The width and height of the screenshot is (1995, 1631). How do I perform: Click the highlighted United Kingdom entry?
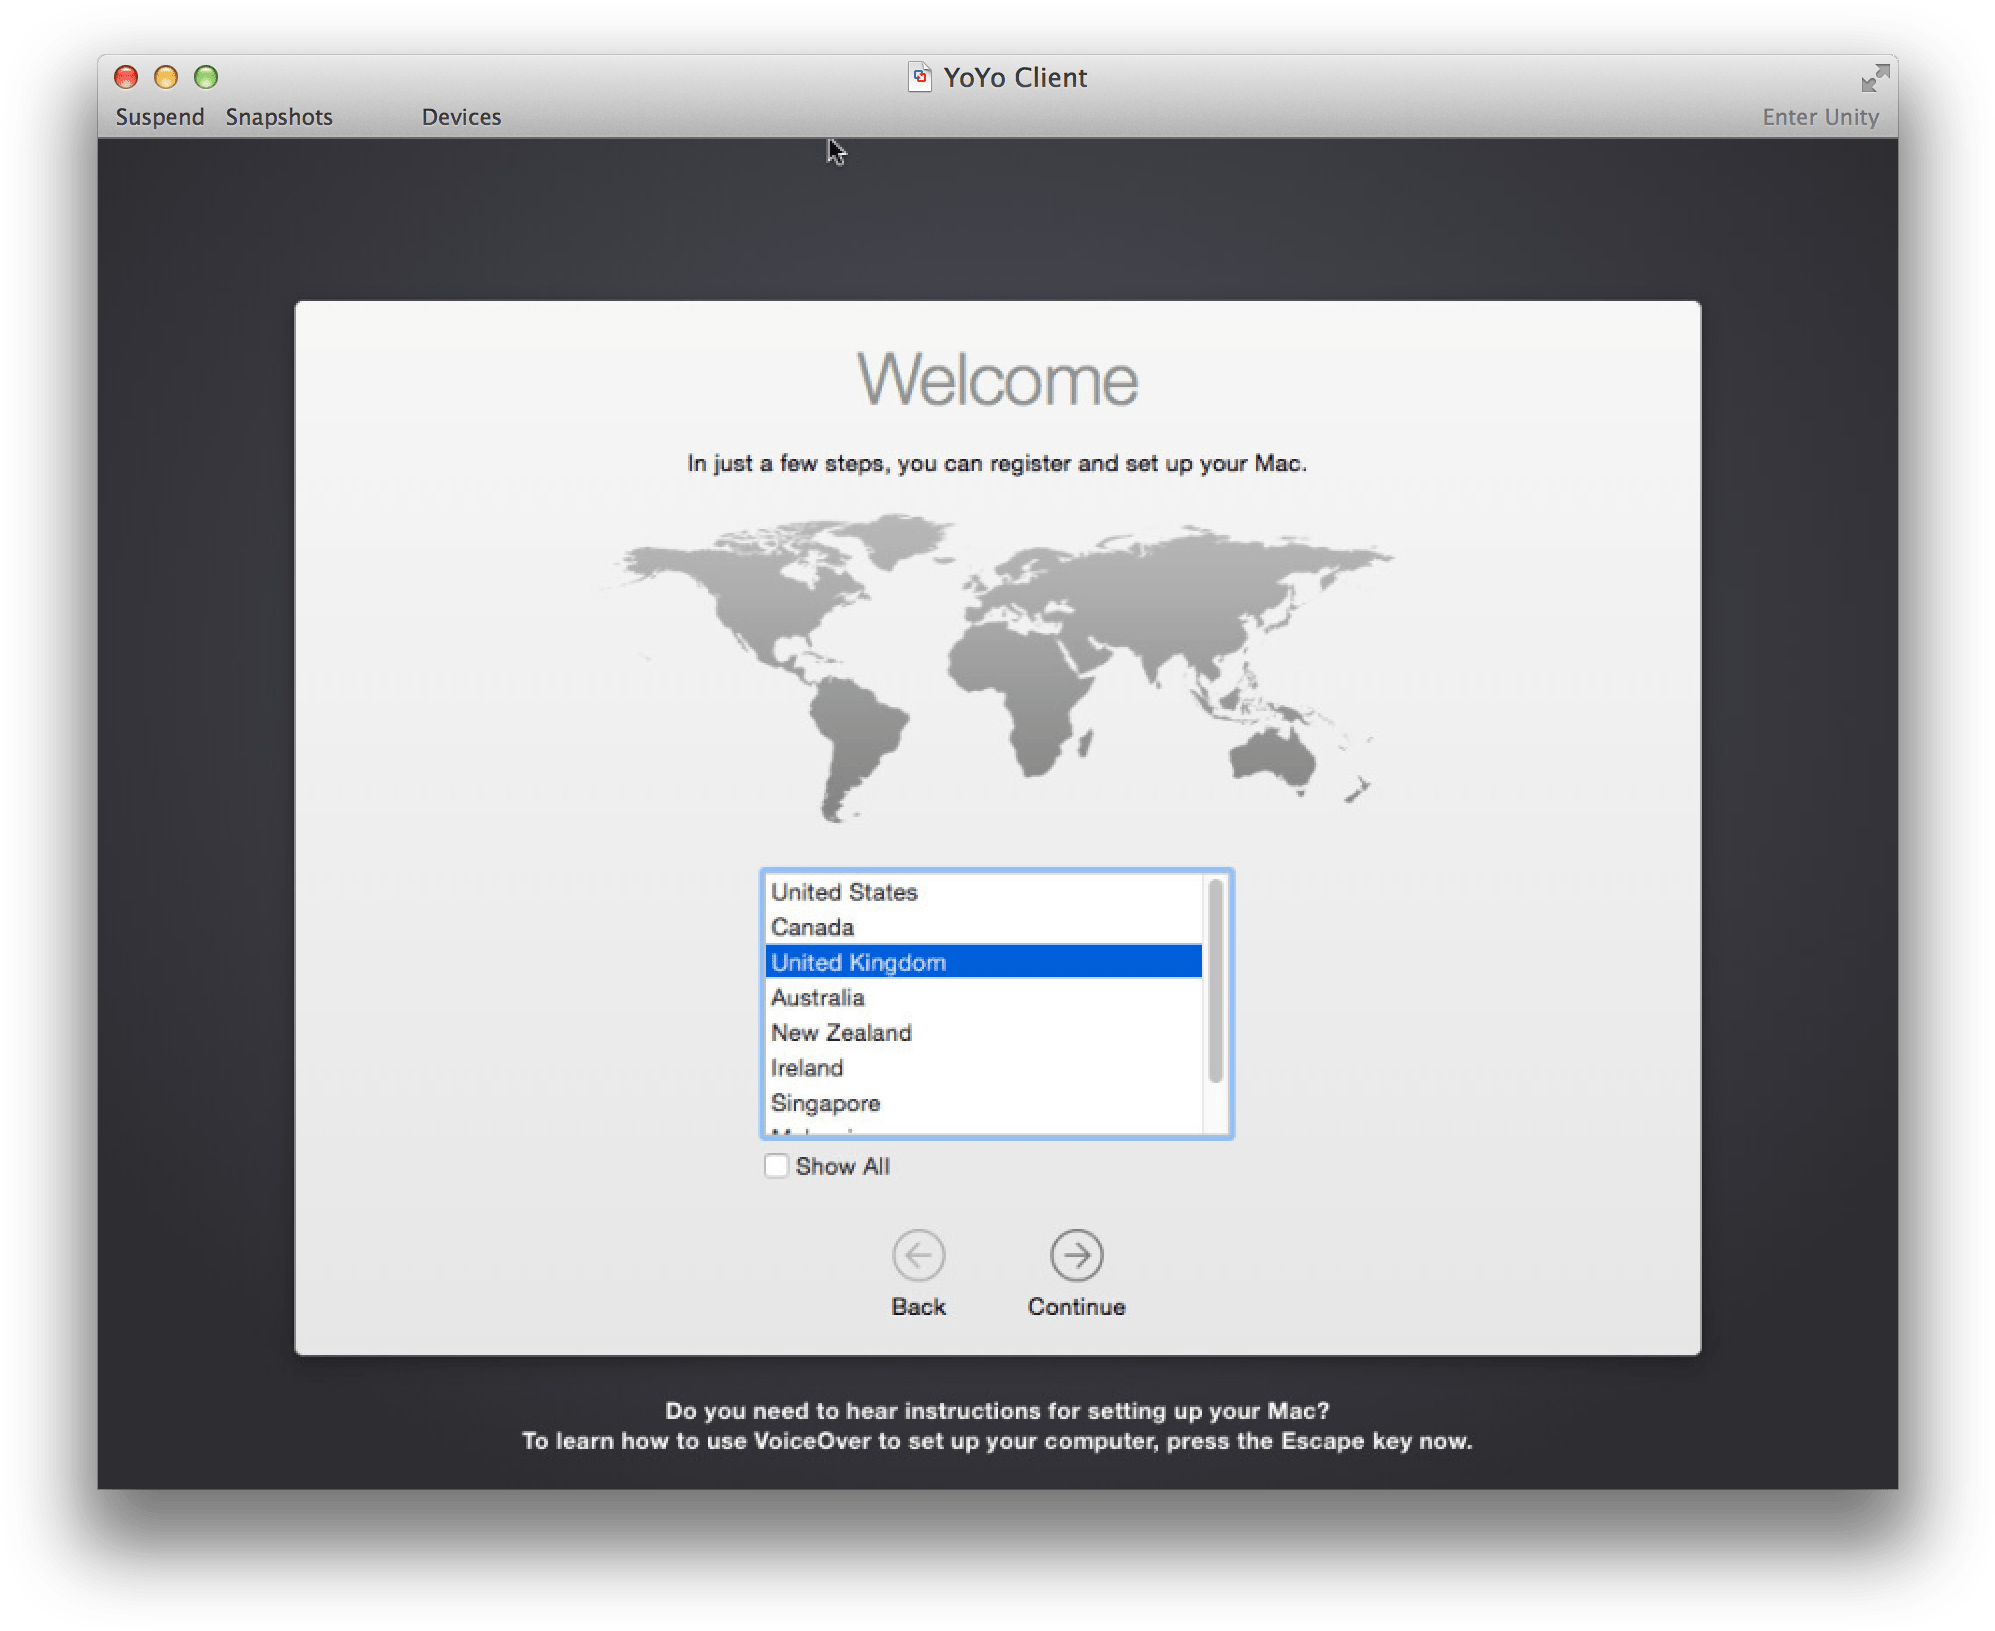click(858, 962)
